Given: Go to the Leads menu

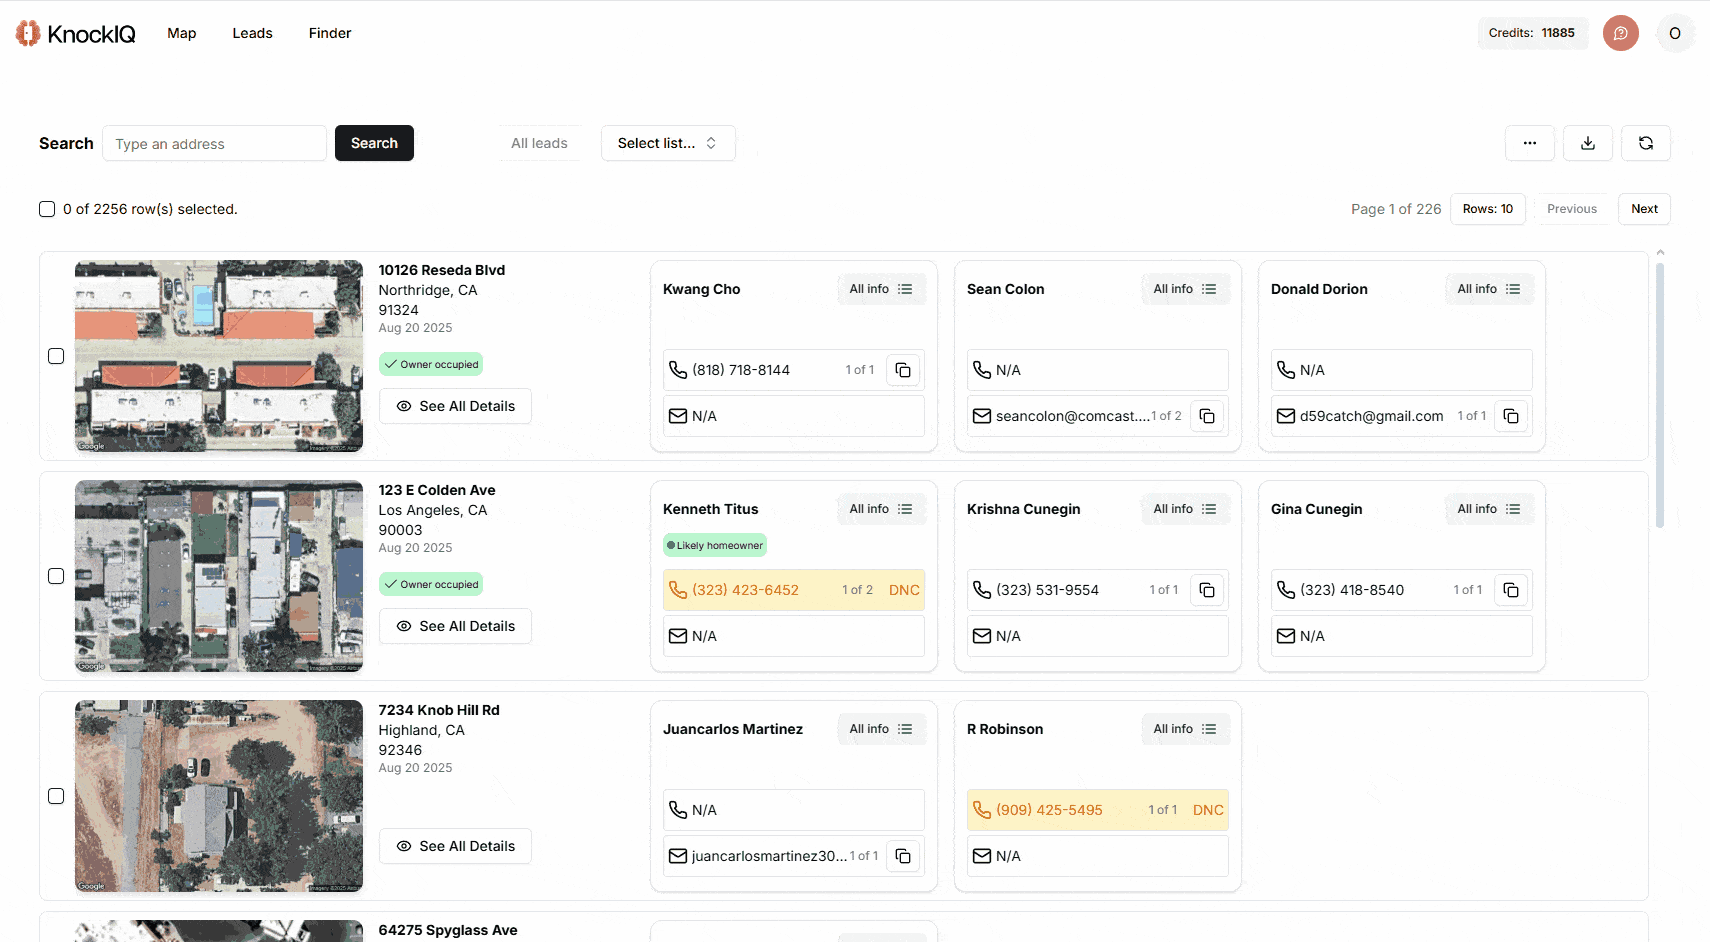Looking at the screenshot, I should click(252, 33).
